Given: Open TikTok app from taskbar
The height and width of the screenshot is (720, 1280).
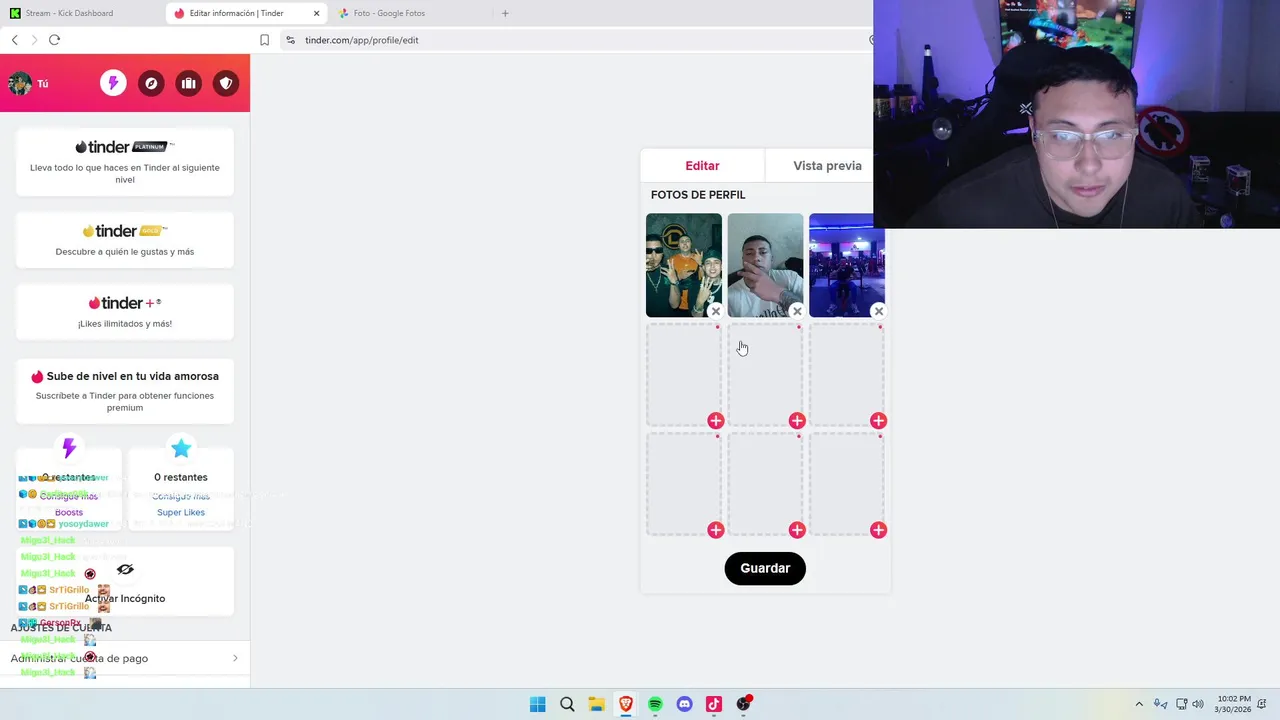Looking at the screenshot, I should click(714, 704).
